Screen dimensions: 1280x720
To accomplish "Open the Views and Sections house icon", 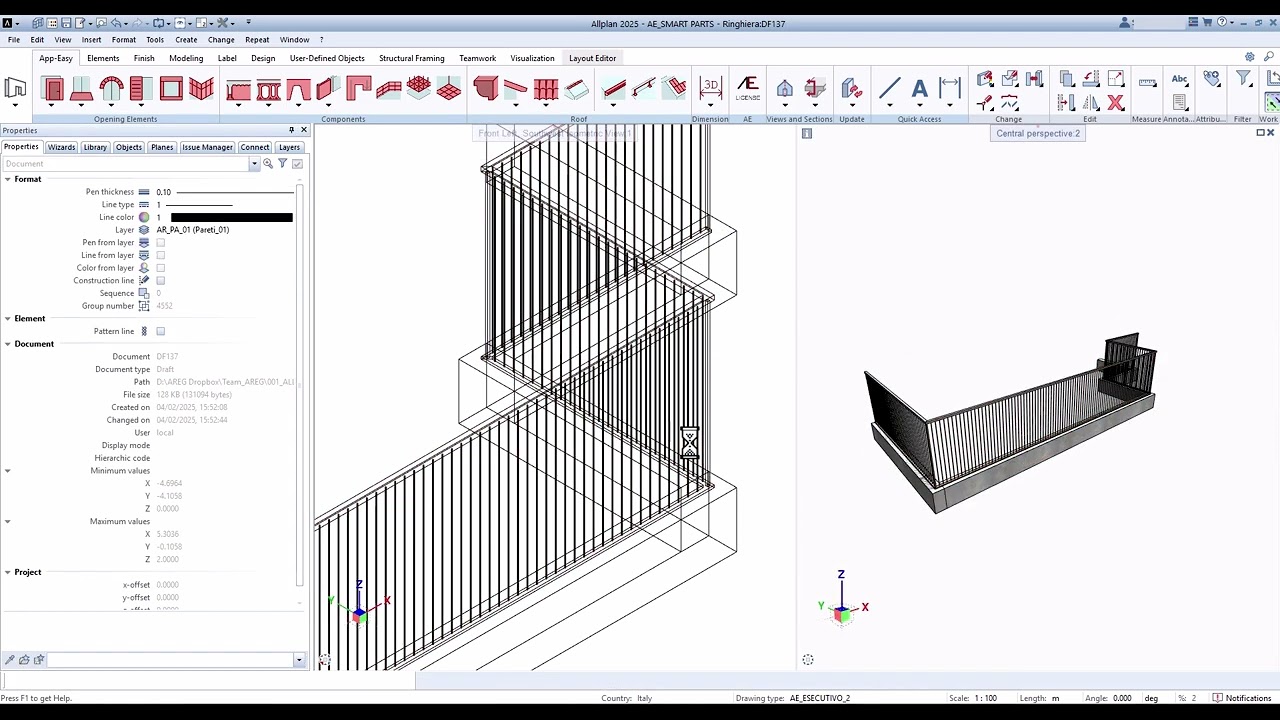I will tap(784, 89).
